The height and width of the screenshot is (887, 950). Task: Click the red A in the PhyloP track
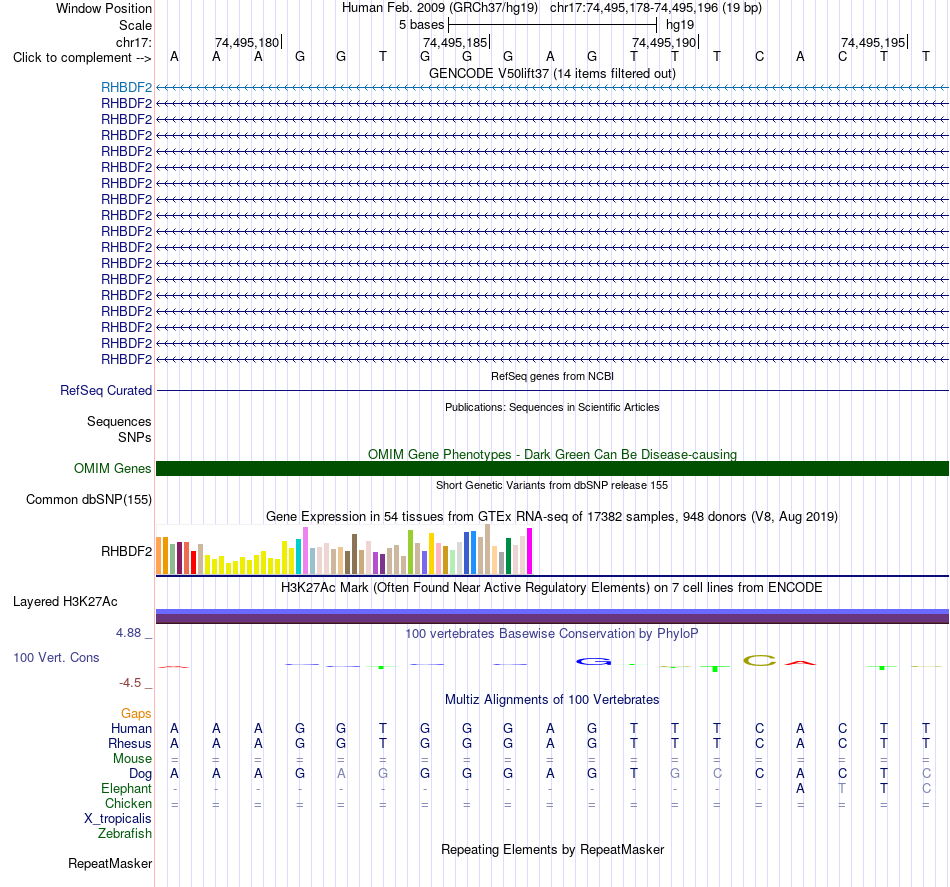(x=800, y=663)
